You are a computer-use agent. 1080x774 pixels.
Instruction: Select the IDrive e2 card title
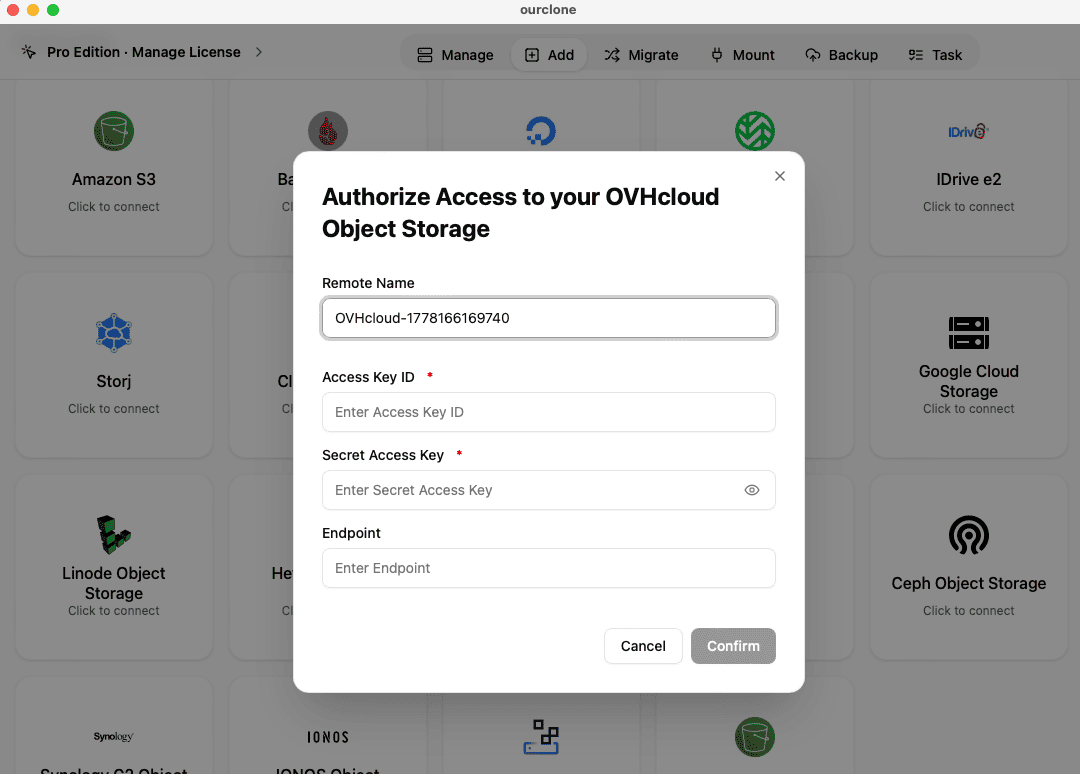[x=968, y=180]
